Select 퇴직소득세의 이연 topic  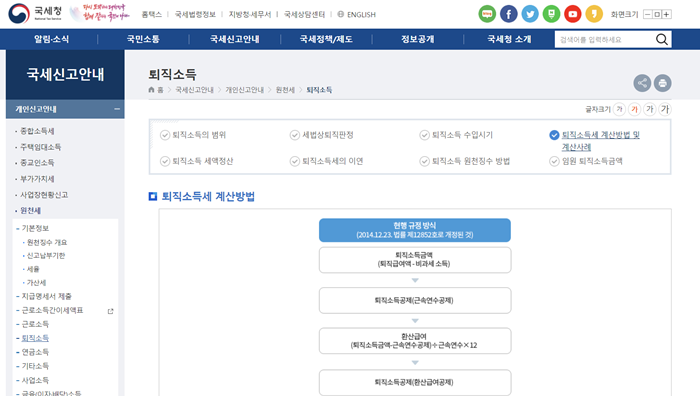click(x=326, y=161)
